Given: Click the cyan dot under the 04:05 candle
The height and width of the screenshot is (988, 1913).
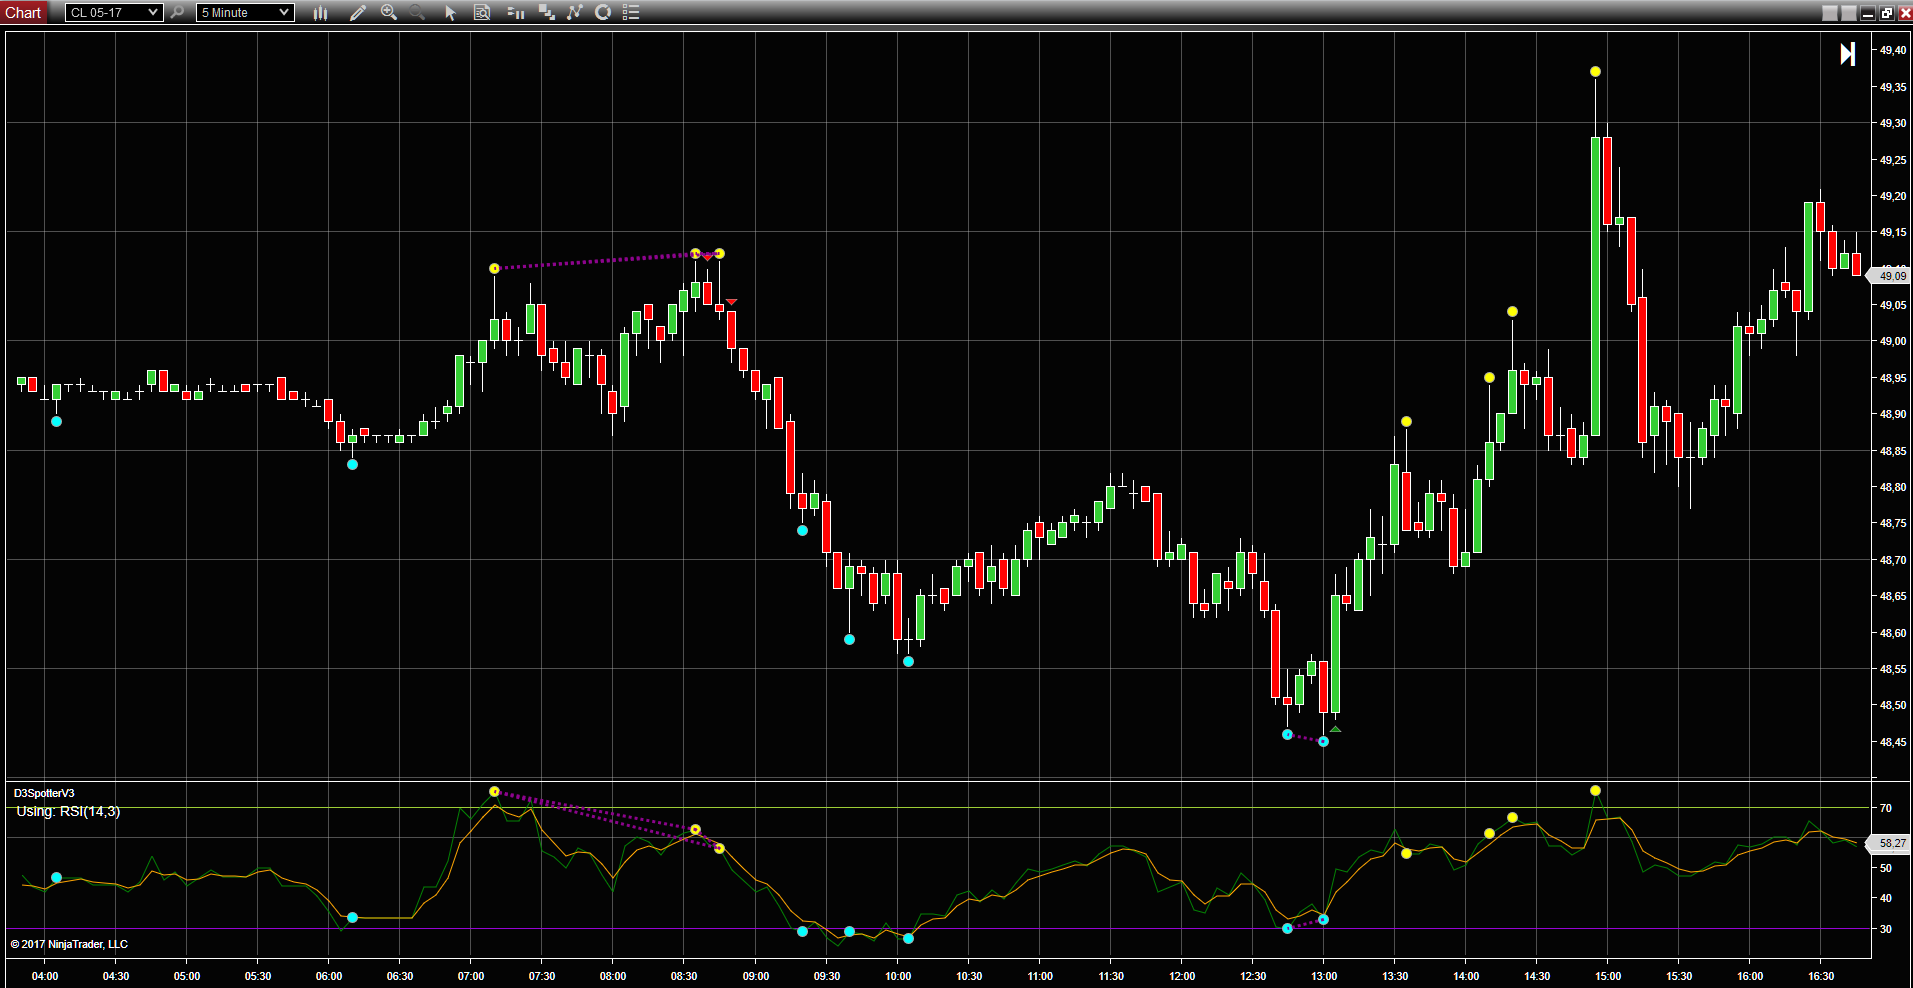Looking at the screenshot, I should pos(56,421).
